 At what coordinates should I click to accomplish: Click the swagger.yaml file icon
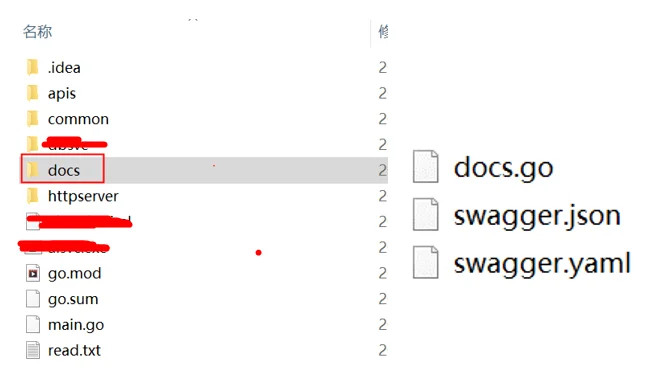pyautogui.click(x=425, y=263)
